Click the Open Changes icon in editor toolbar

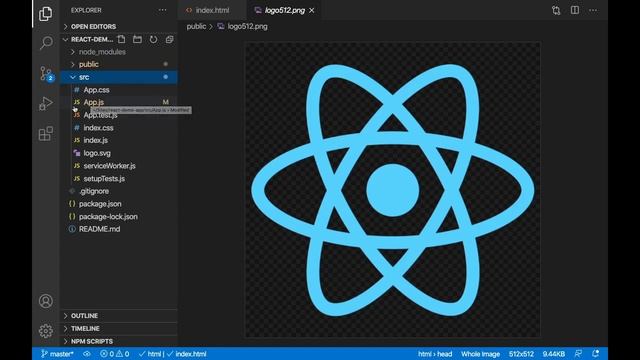click(556, 10)
